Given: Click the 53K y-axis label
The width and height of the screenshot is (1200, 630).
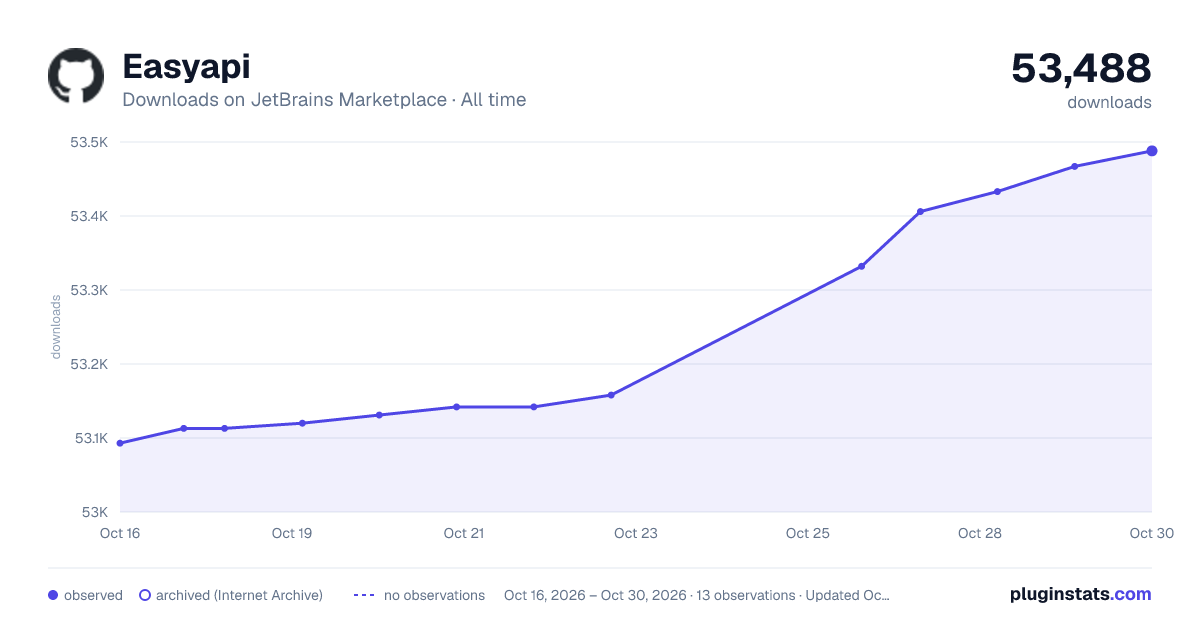Looking at the screenshot, I should 94,512.
